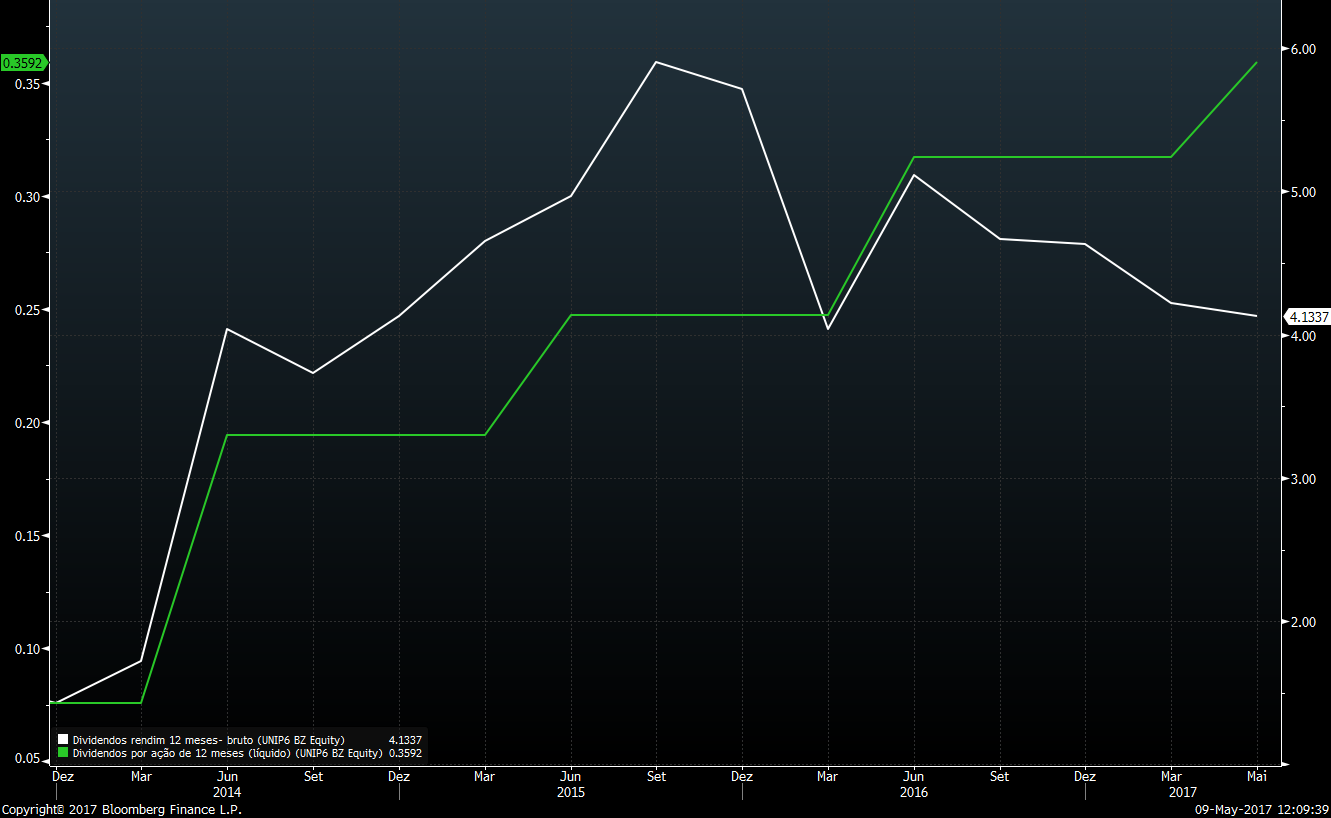This screenshot has width=1331, height=818.
Task: Select the 2016 year label on time axis
Action: [x=914, y=792]
